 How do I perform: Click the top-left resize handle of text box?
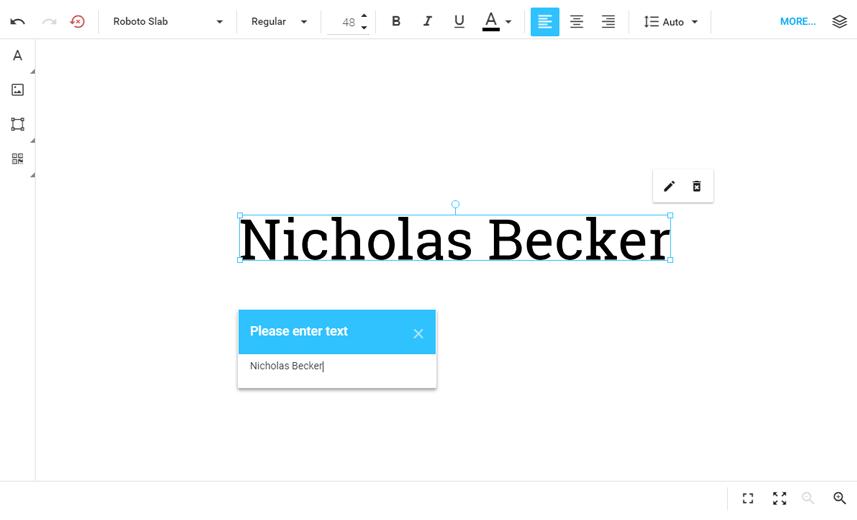(x=240, y=215)
